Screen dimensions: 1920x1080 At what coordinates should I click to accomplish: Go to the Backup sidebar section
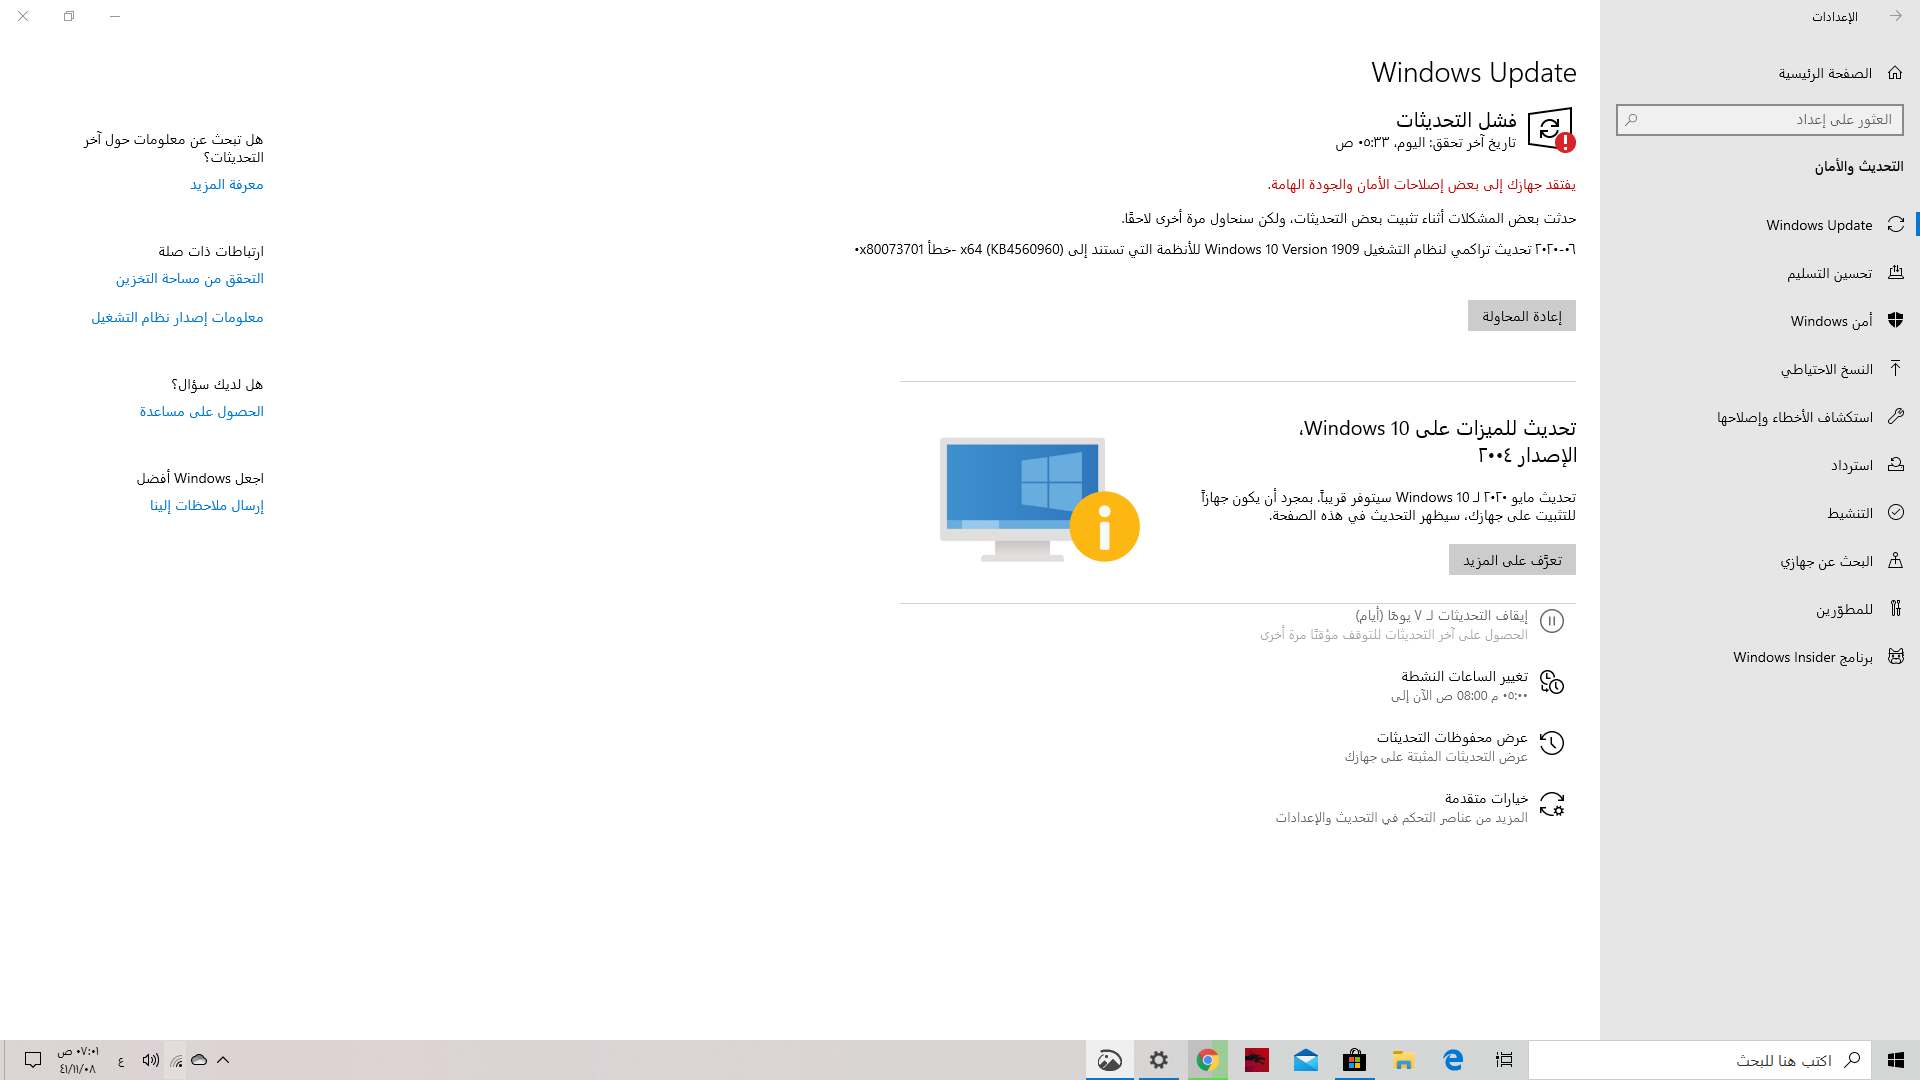pos(1826,369)
